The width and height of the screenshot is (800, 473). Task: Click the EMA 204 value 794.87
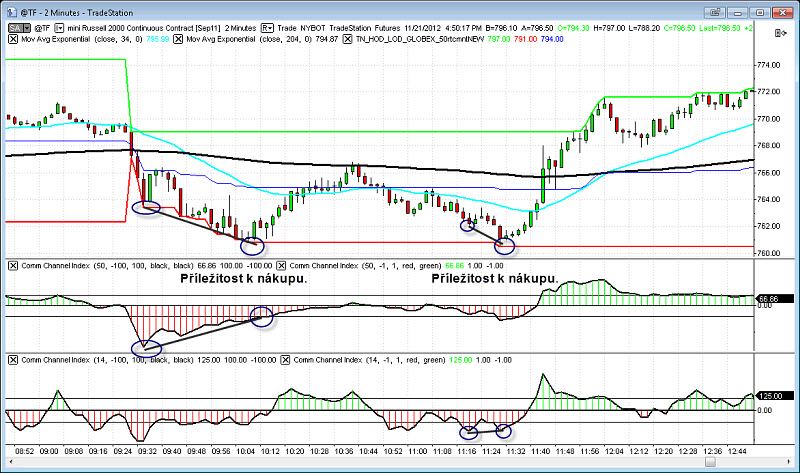[x=327, y=39]
